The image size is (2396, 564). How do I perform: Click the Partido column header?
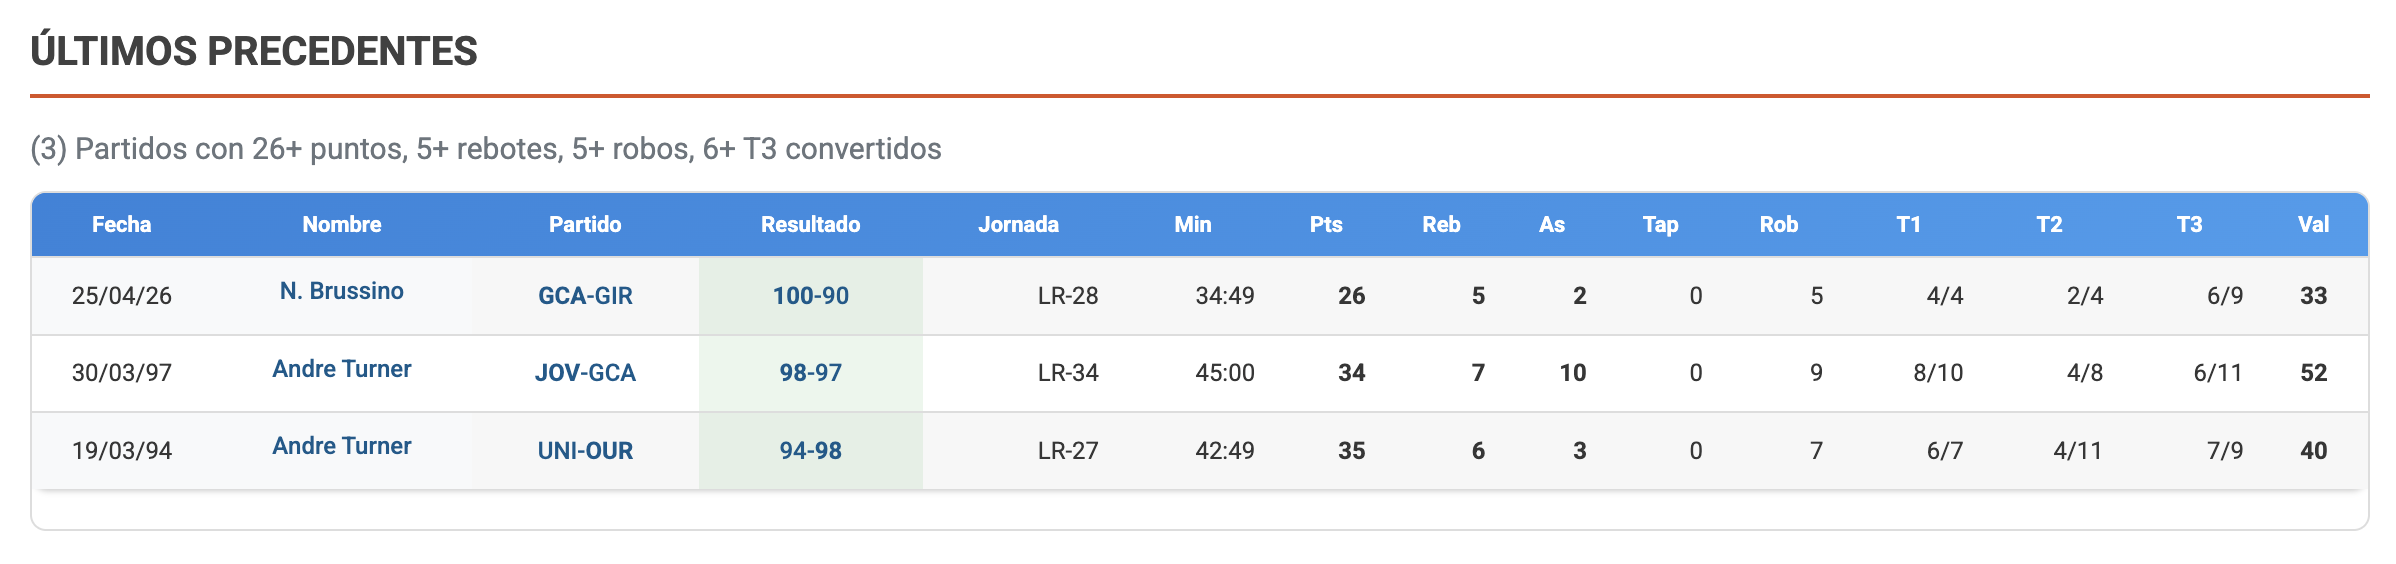click(x=585, y=224)
